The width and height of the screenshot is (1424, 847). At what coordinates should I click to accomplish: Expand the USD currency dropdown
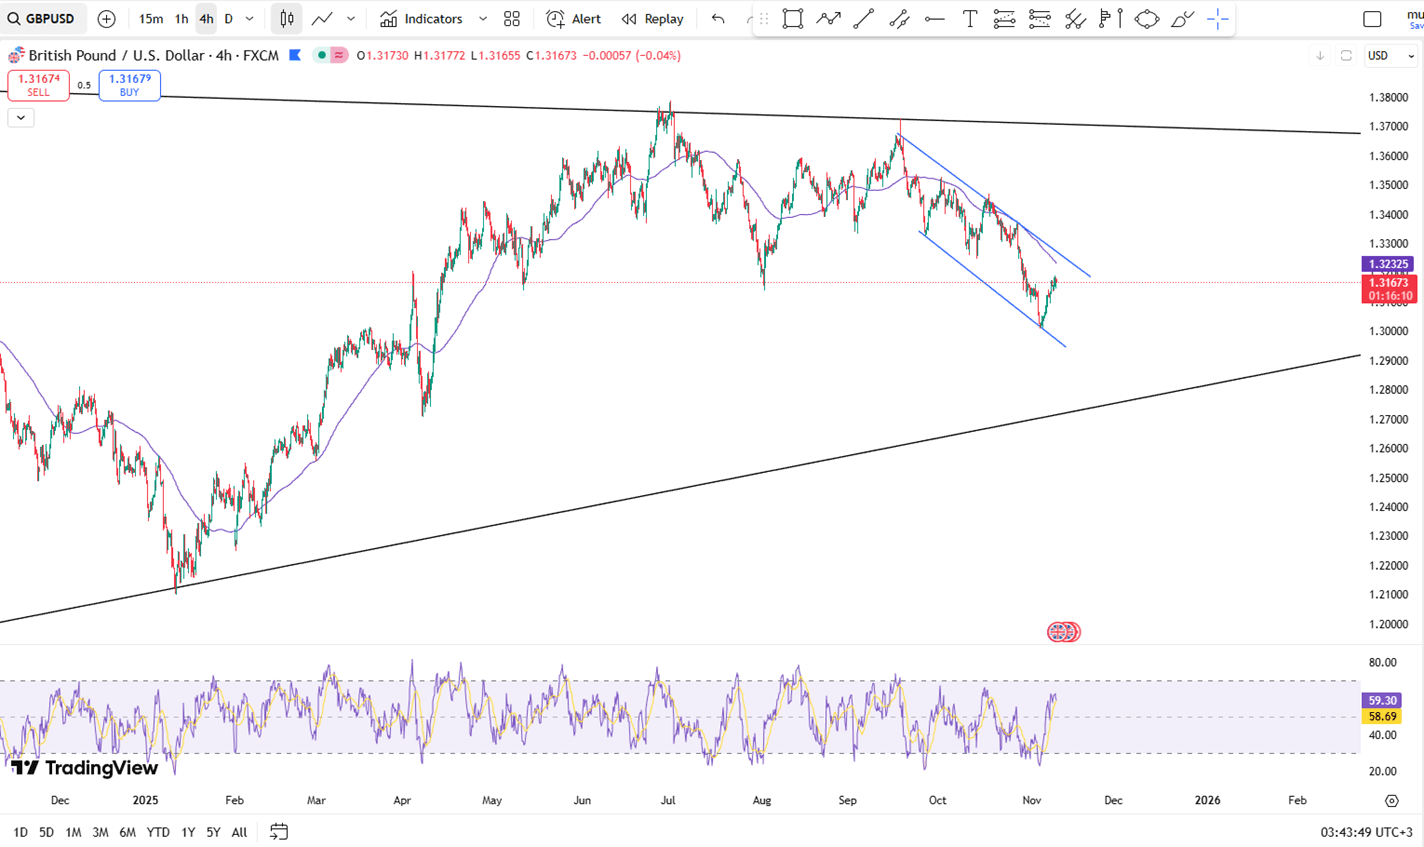tap(1391, 56)
